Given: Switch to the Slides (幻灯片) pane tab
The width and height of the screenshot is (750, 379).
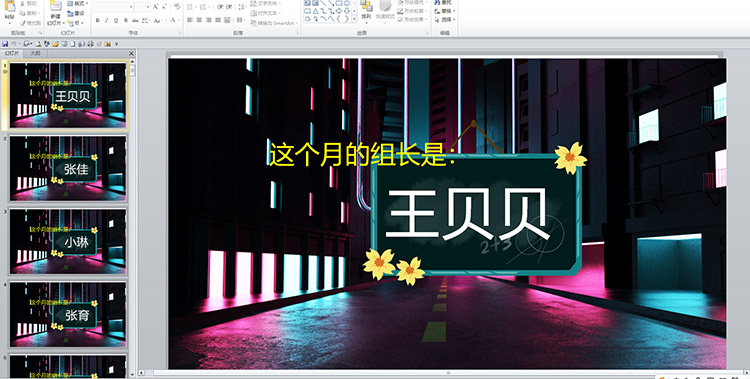Looking at the screenshot, I should pos(11,54).
